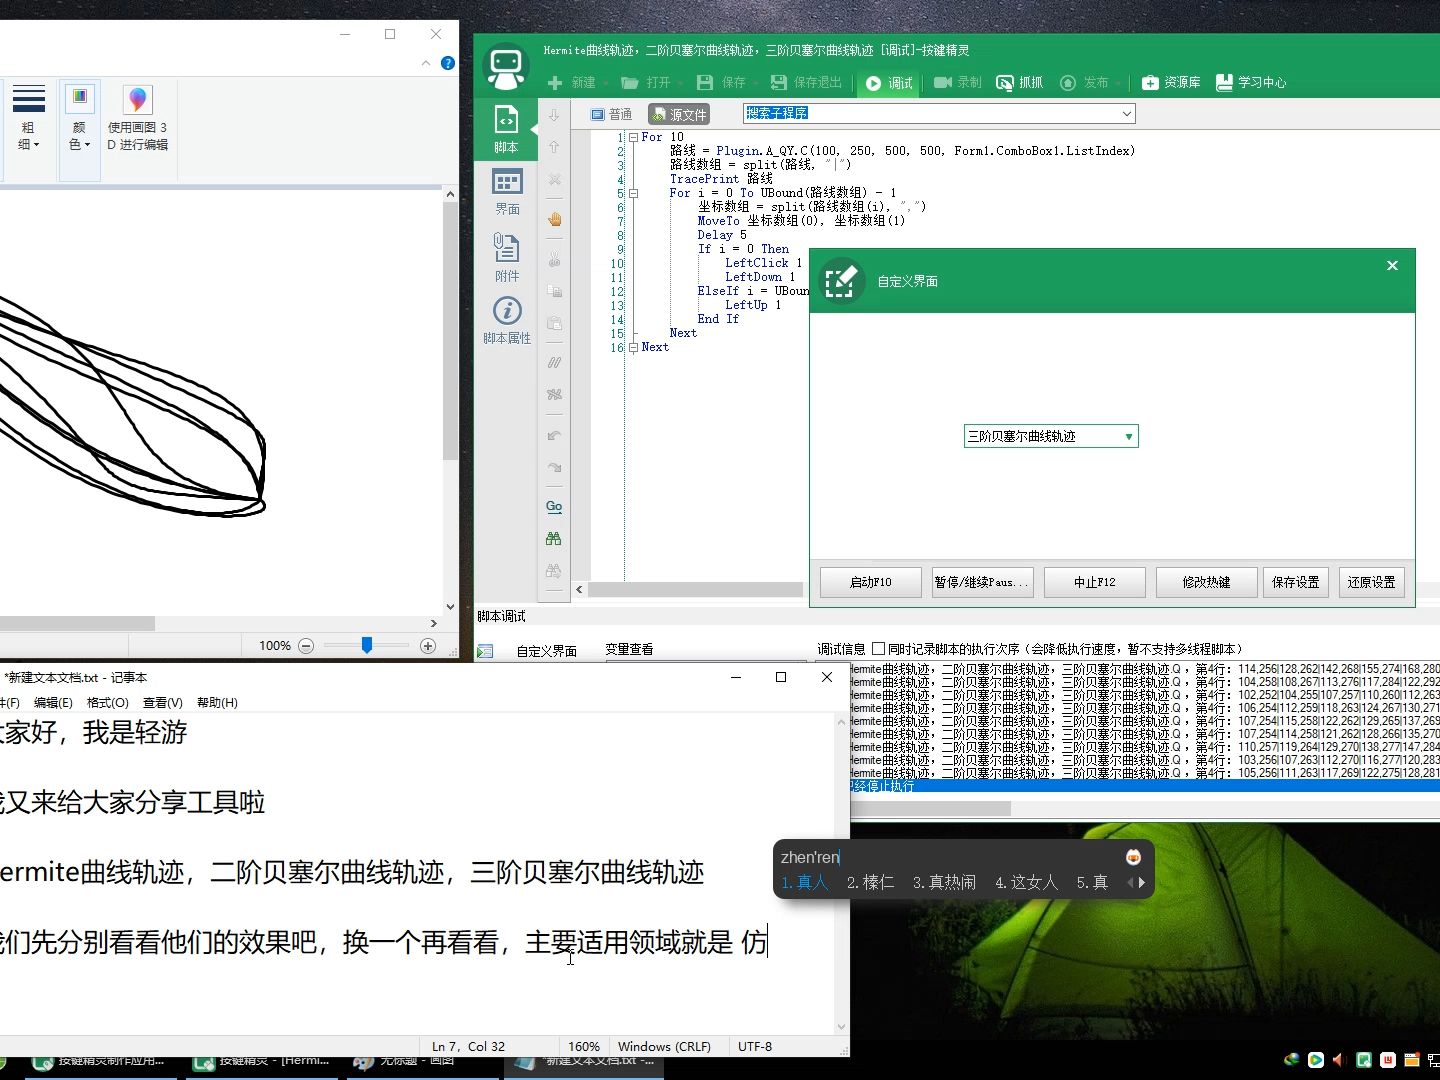Click 录制 (Record) in the top toolbar

click(957, 83)
